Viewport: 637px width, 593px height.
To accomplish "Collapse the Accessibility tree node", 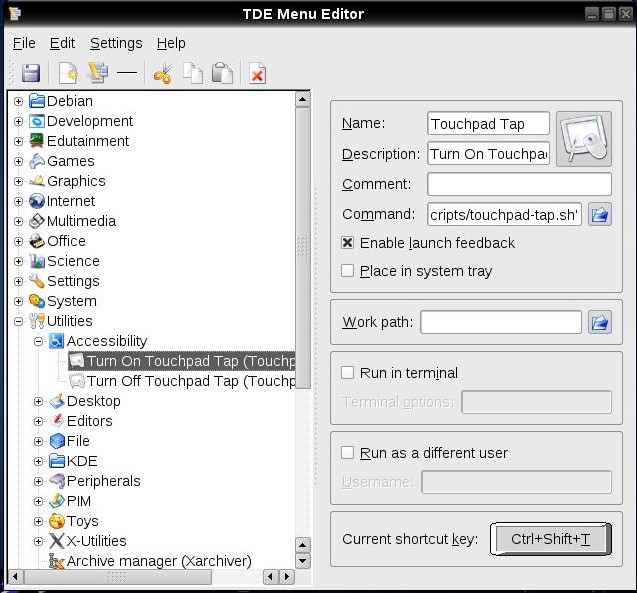I will 38,341.
